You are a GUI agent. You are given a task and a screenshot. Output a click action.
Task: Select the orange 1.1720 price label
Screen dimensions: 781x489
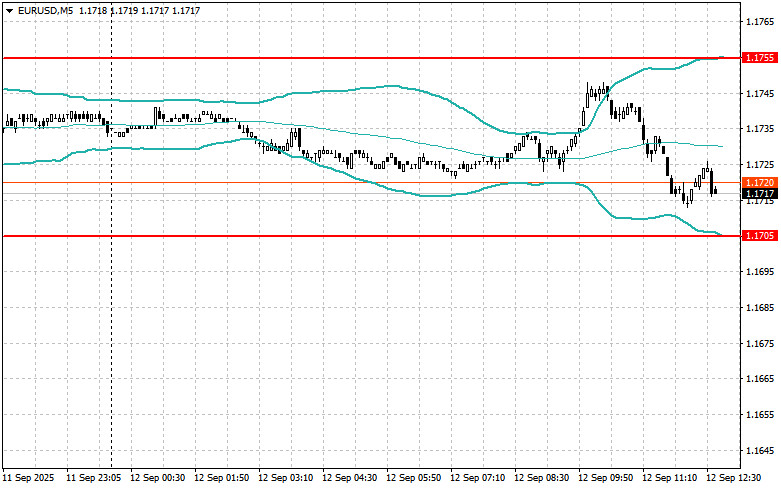pyautogui.click(x=760, y=183)
